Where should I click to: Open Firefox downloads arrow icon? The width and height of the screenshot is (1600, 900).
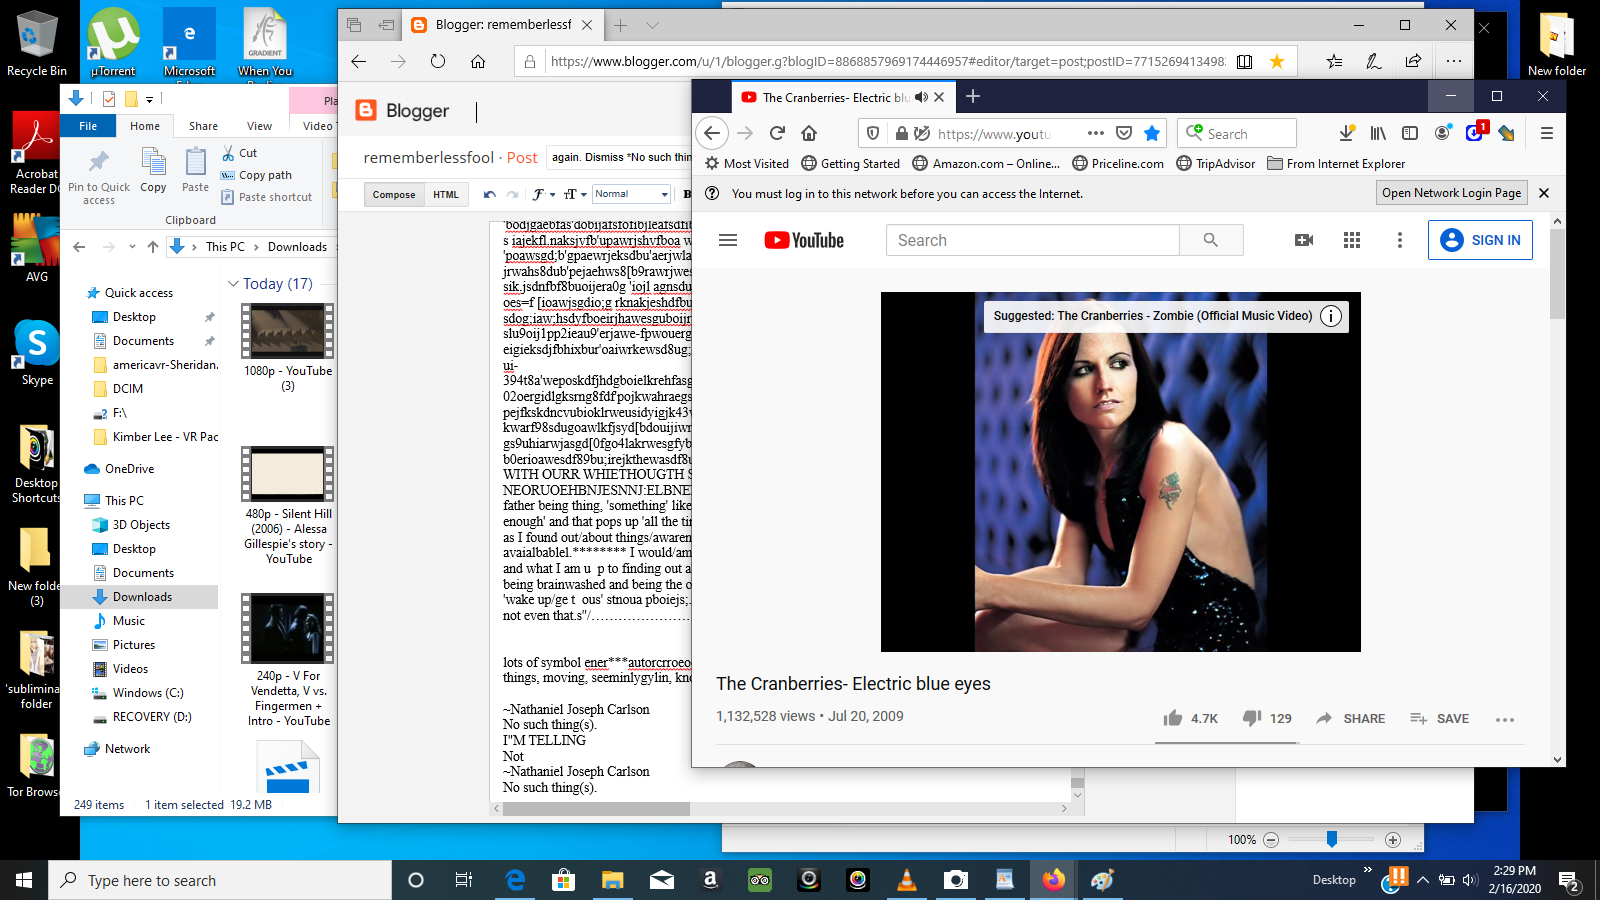pos(1346,133)
